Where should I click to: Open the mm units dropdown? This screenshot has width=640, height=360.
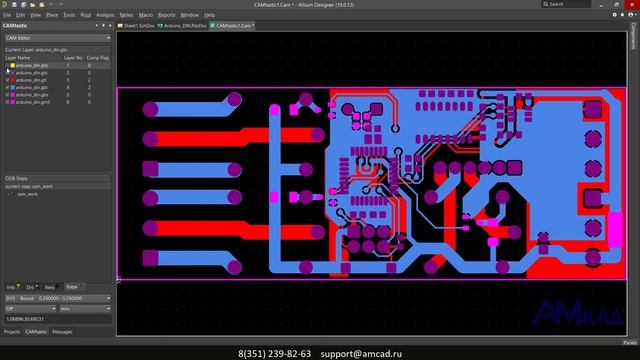(x=85, y=309)
